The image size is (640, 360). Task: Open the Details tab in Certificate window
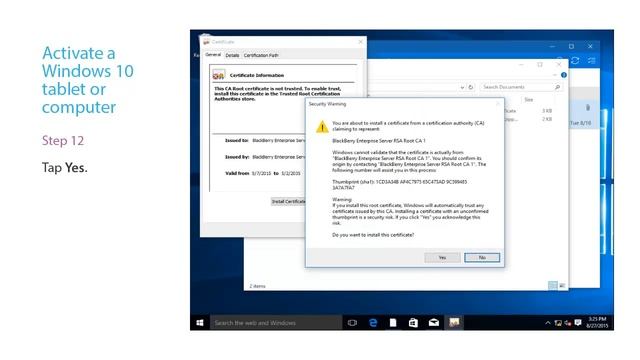(x=232, y=55)
